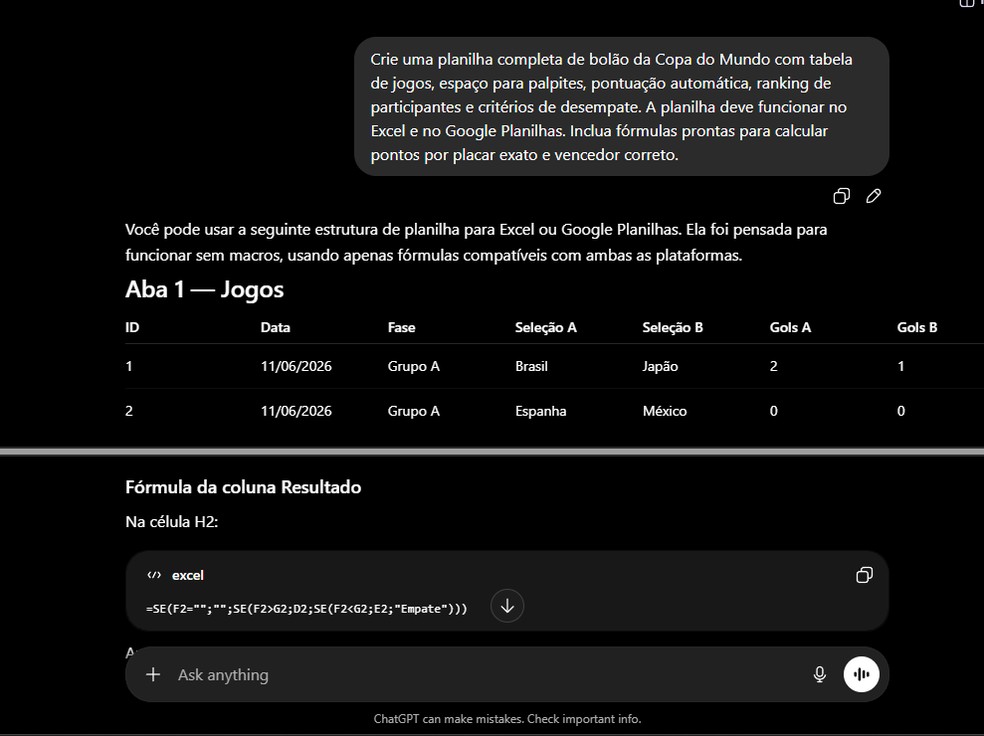This screenshot has width=984, height=736.
Task: Copy the user prompt message
Action: [841, 196]
